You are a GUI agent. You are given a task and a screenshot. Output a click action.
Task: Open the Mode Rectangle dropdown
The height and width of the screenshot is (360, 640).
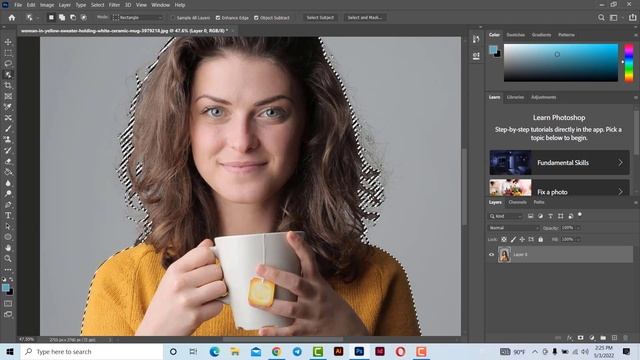(138, 18)
